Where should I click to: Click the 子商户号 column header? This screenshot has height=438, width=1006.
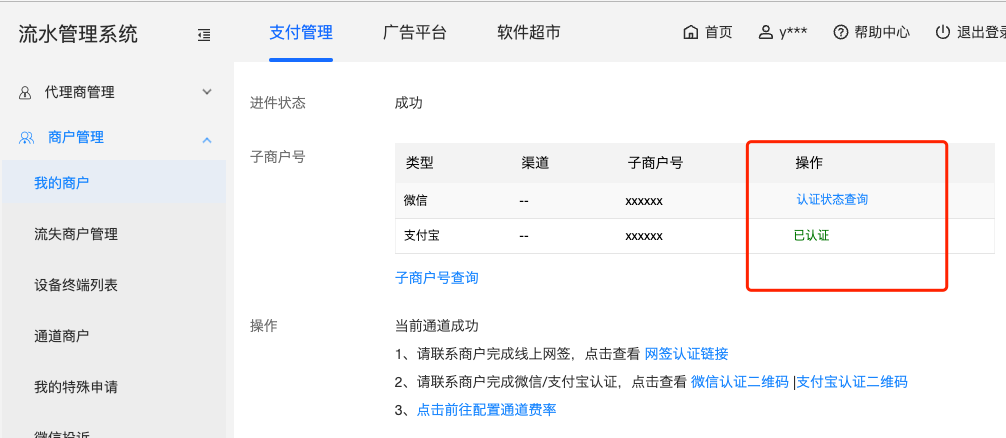point(655,163)
